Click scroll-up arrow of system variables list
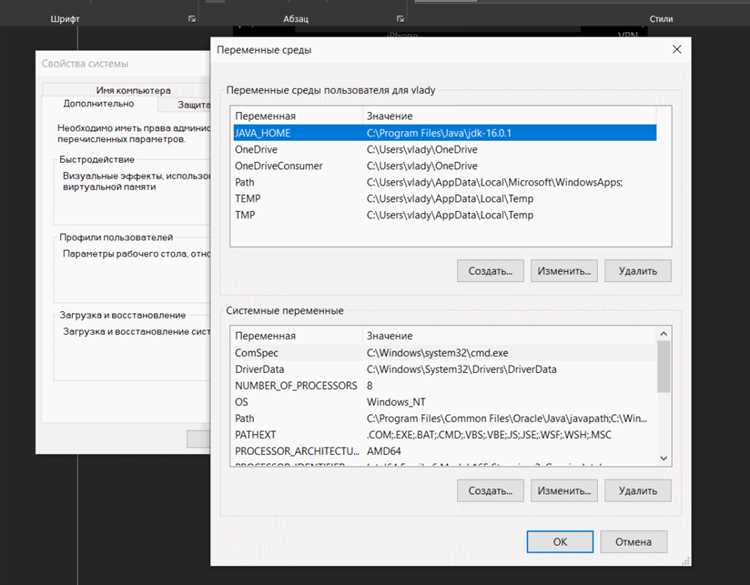 pos(664,334)
